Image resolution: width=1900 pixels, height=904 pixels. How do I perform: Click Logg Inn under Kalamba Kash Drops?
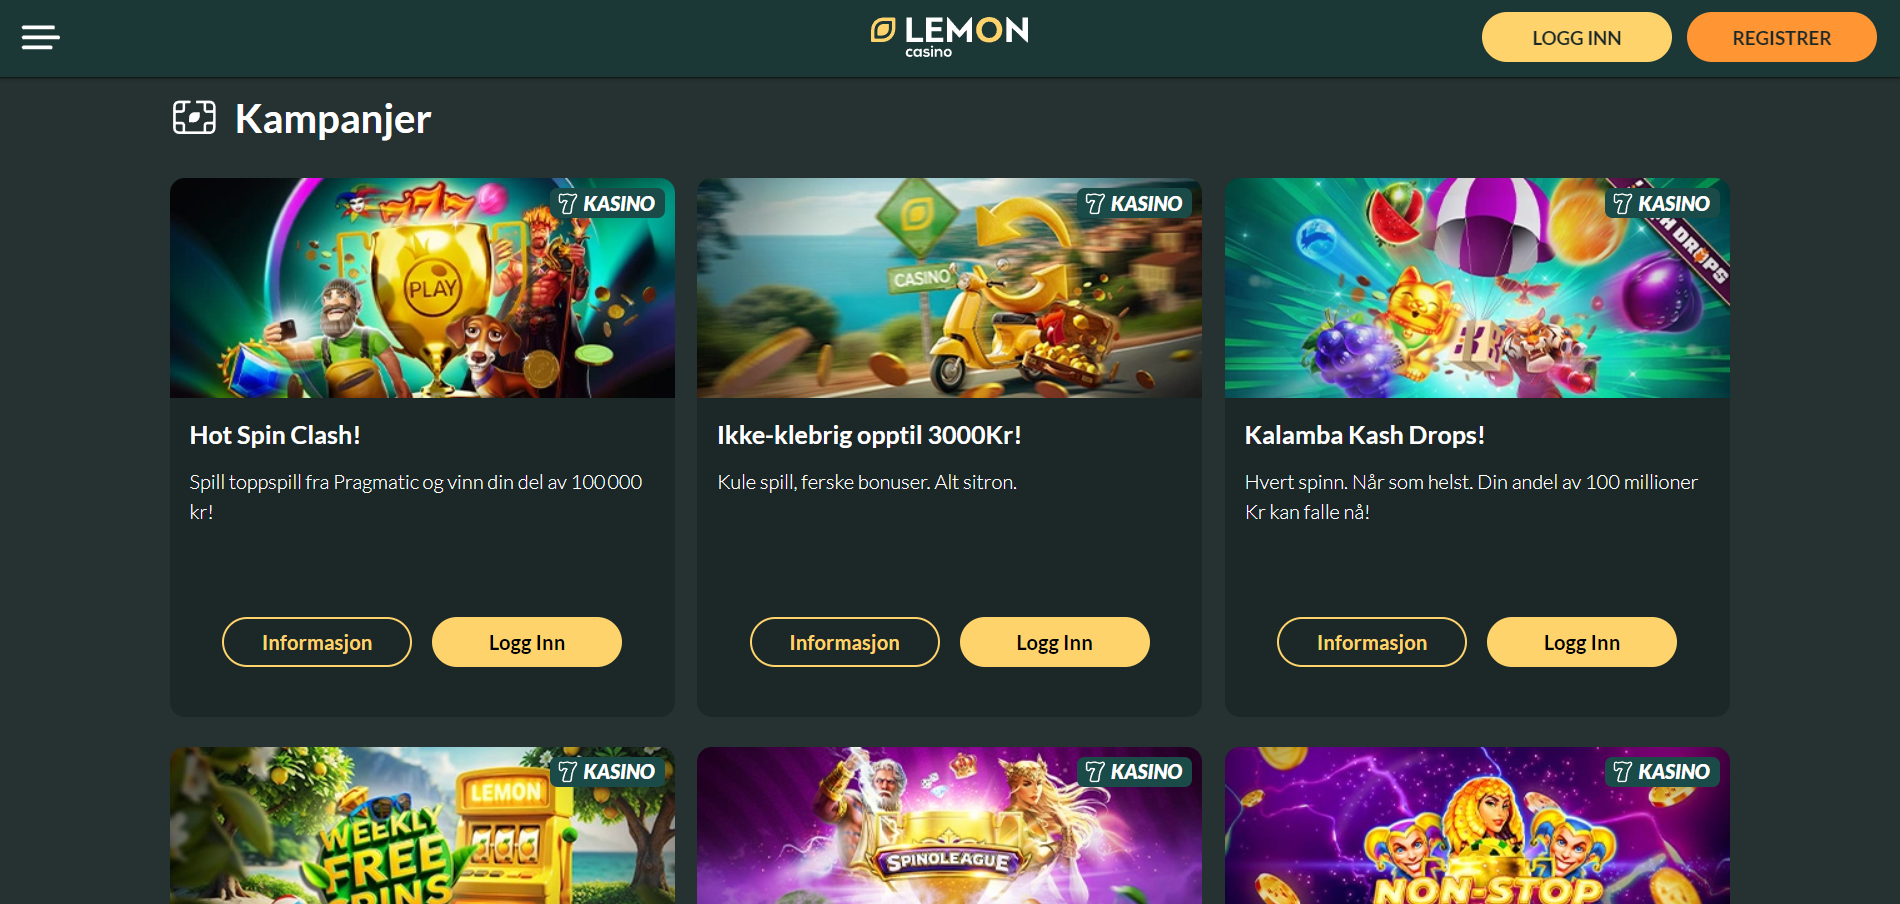point(1582,642)
